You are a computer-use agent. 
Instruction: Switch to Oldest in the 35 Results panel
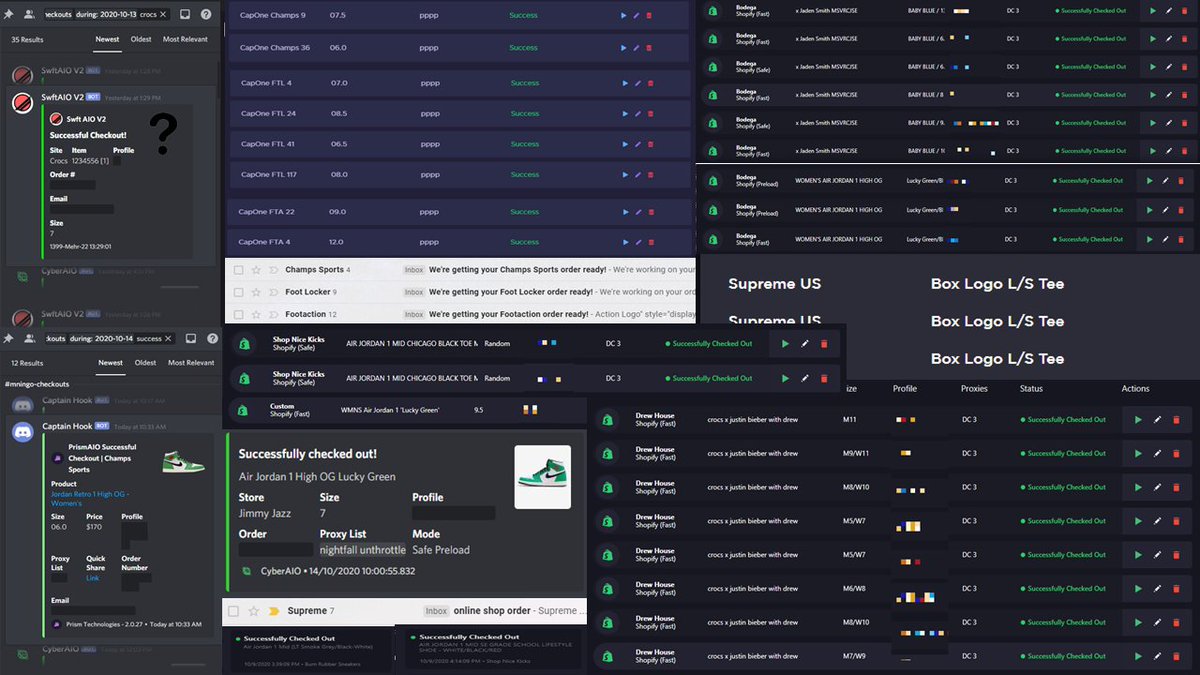(141, 39)
